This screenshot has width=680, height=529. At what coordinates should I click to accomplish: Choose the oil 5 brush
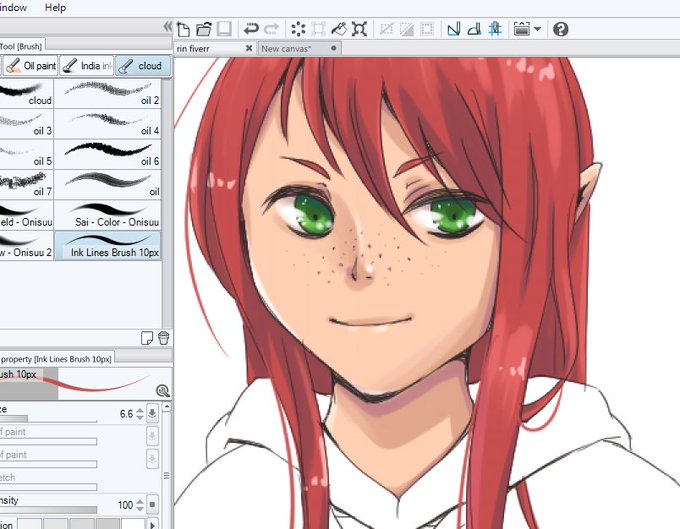(26, 154)
